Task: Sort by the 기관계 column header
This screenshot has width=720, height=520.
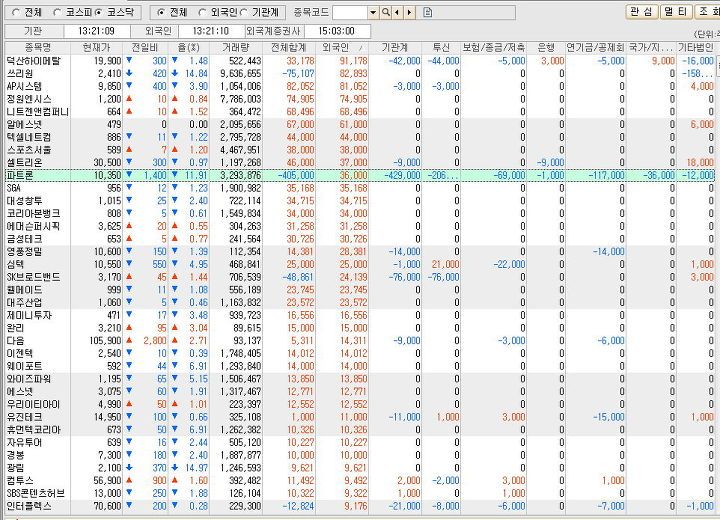Action: [395, 47]
